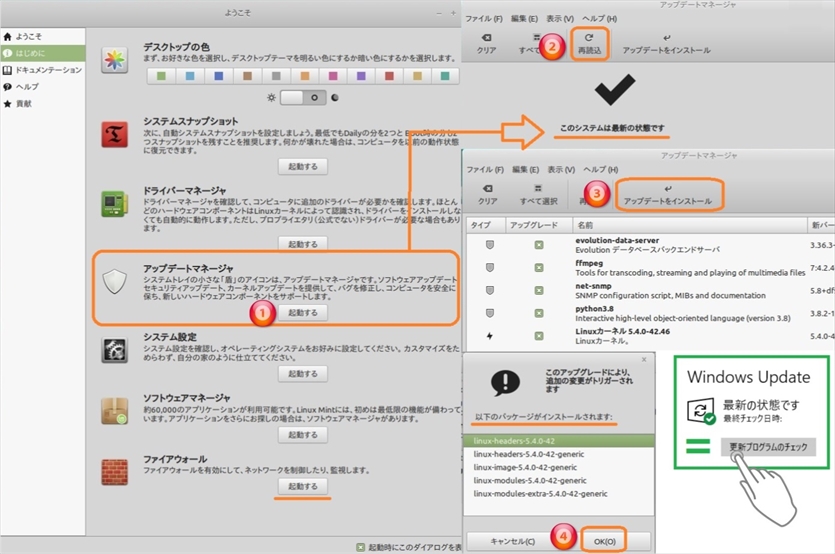This screenshot has height=554, width=835.
Task: Open ファイル(F) menu in the up-to-date Update Manager
Action: [484, 19]
